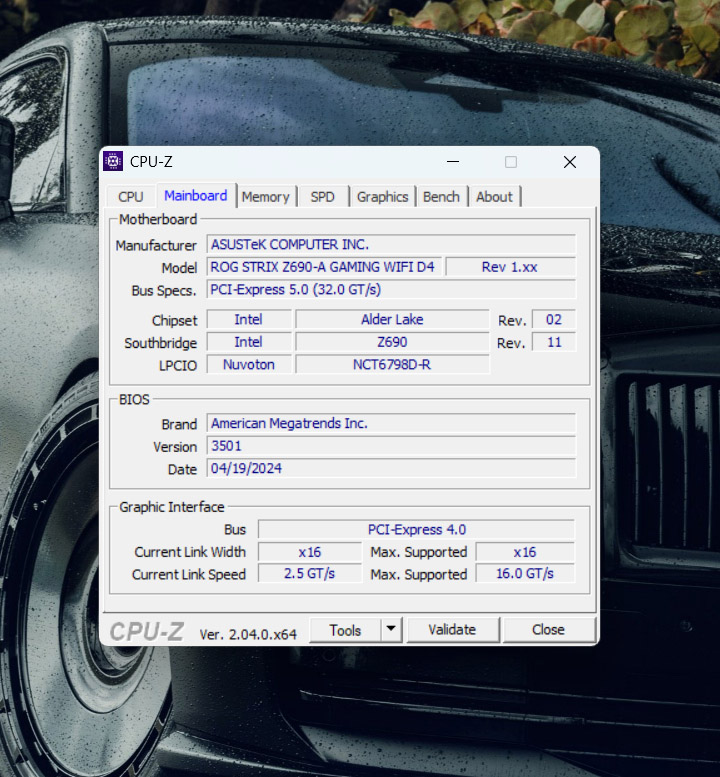Click the Tools button
720x777 pixels.
[x=345, y=630]
